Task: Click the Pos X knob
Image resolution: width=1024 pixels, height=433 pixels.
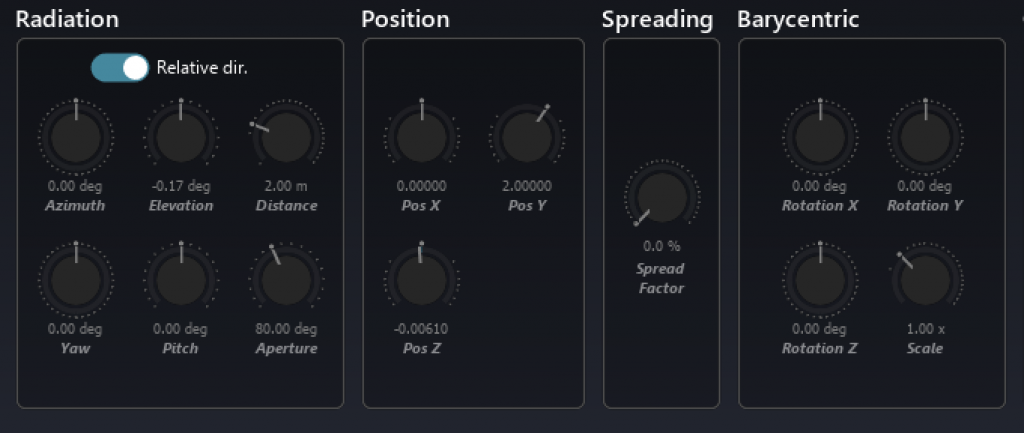Action: tap(421, 138)
